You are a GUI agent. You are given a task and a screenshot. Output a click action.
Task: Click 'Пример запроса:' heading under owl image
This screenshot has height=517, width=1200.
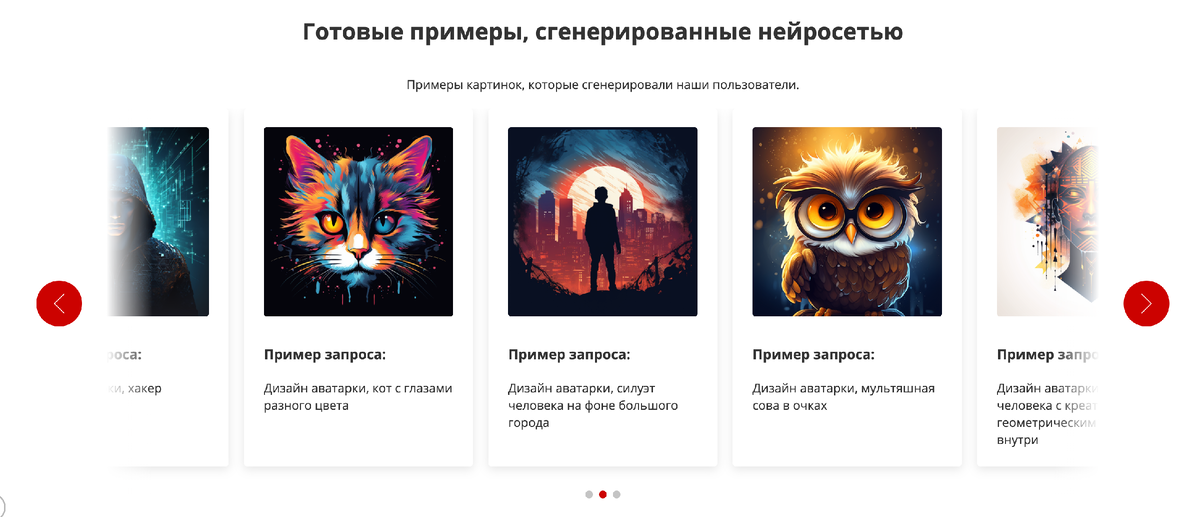click(814, 355)
